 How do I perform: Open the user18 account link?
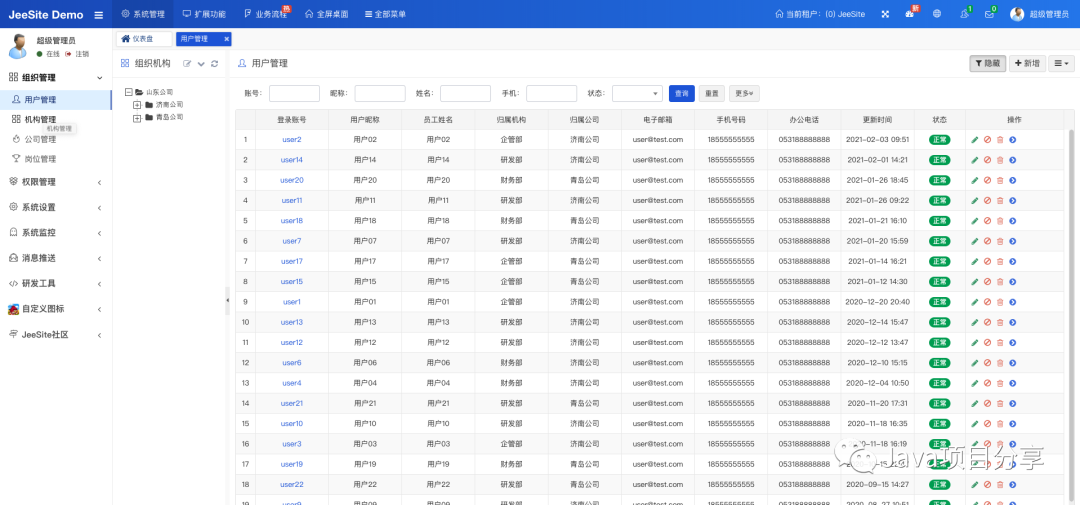291,221
